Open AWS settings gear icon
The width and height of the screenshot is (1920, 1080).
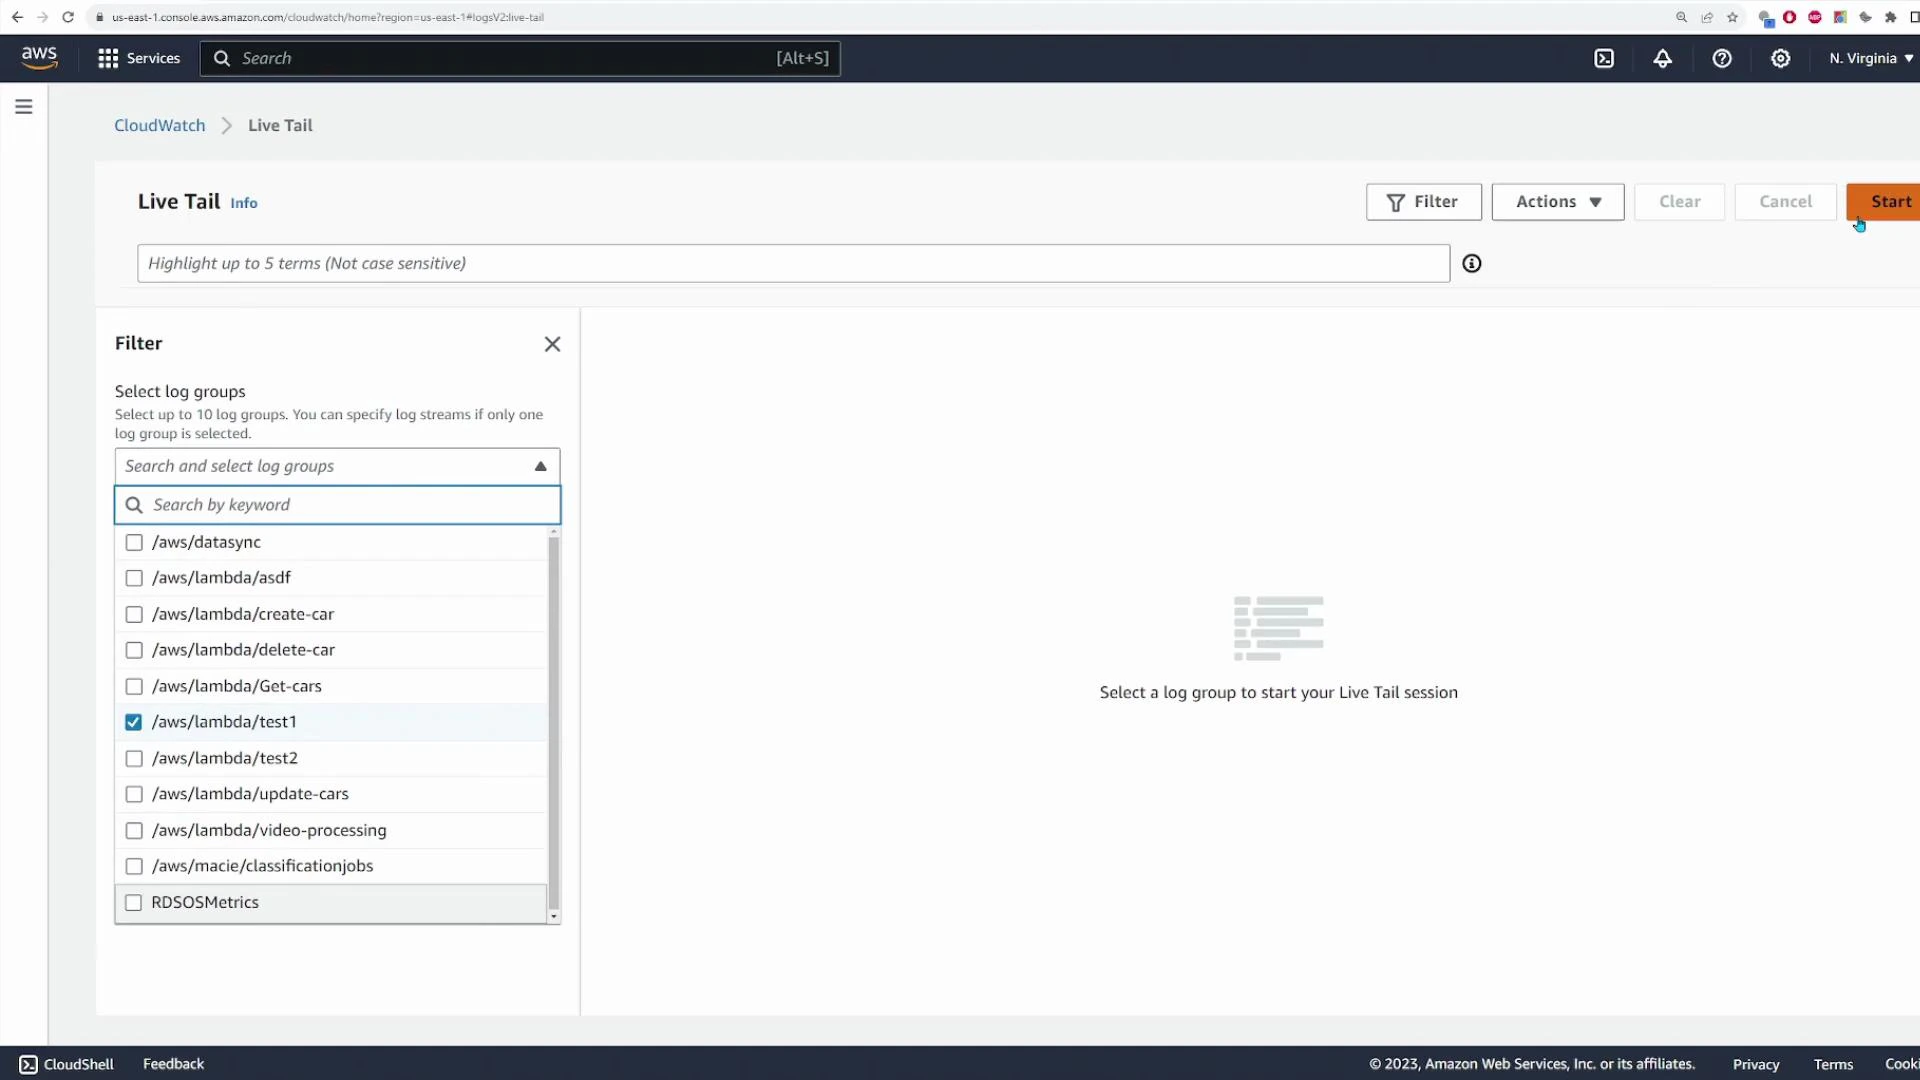click(1781, 58)
